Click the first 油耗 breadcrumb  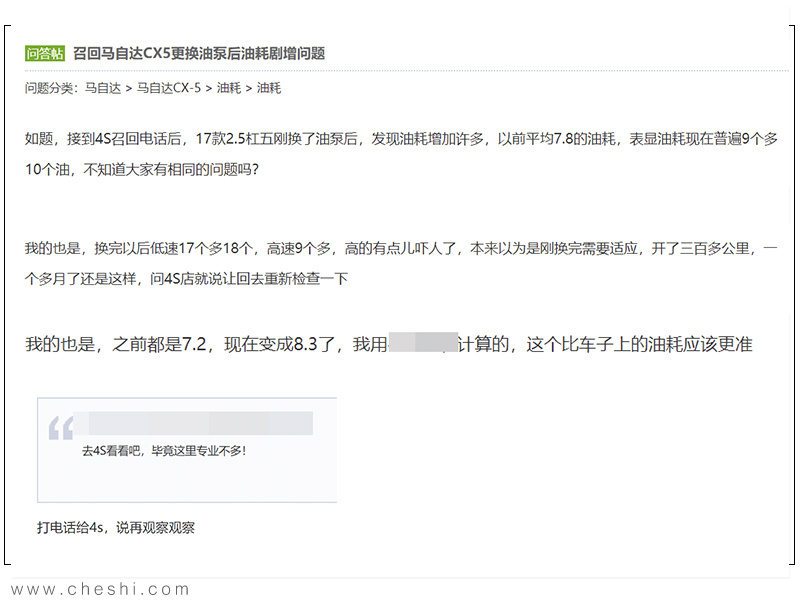click(x=229, y=88)
